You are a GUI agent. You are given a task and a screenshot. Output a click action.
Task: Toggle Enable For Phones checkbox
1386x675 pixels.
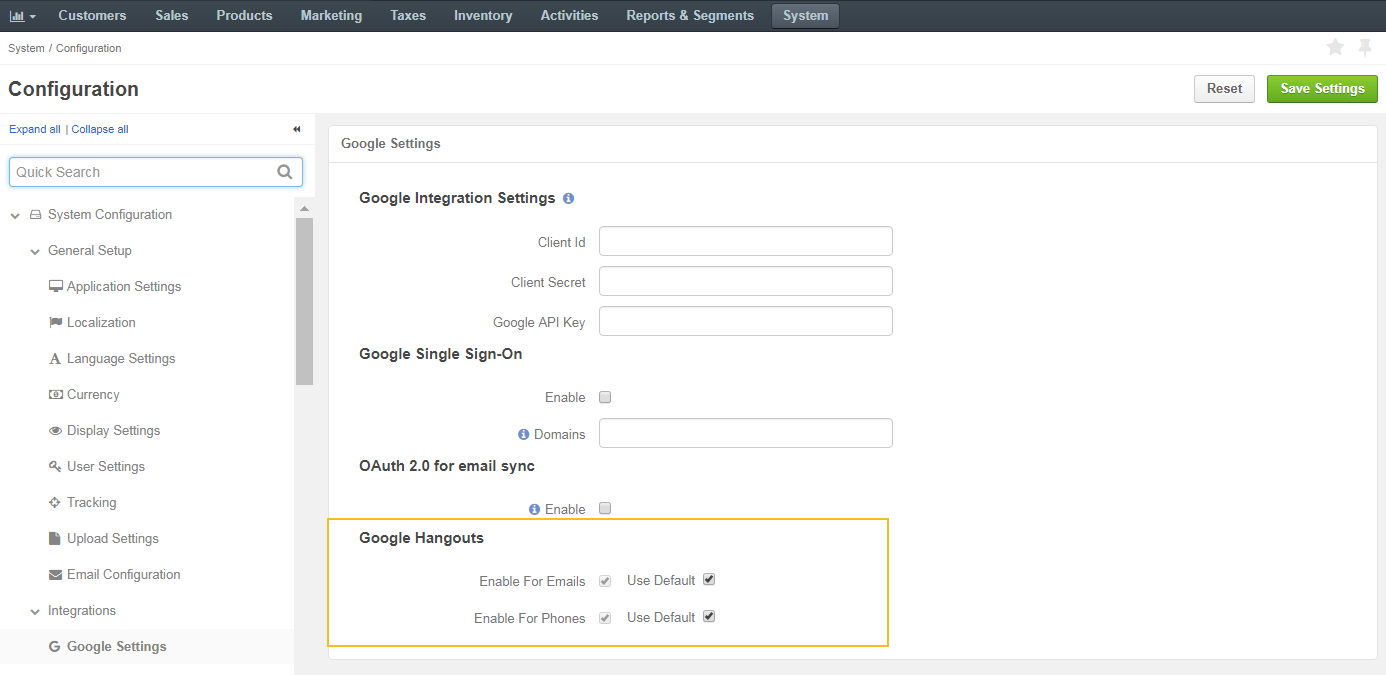pos(605,617)
